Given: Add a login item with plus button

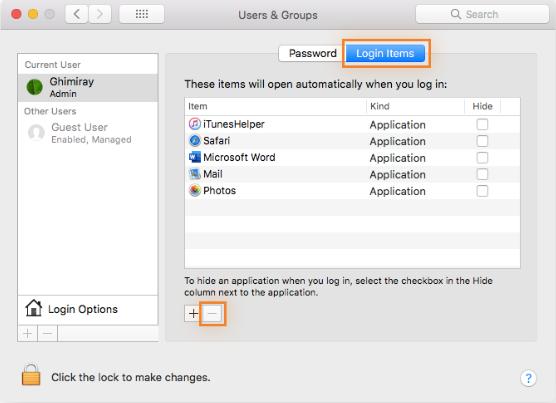Looking at the screenshot, I should coord(193,314).
